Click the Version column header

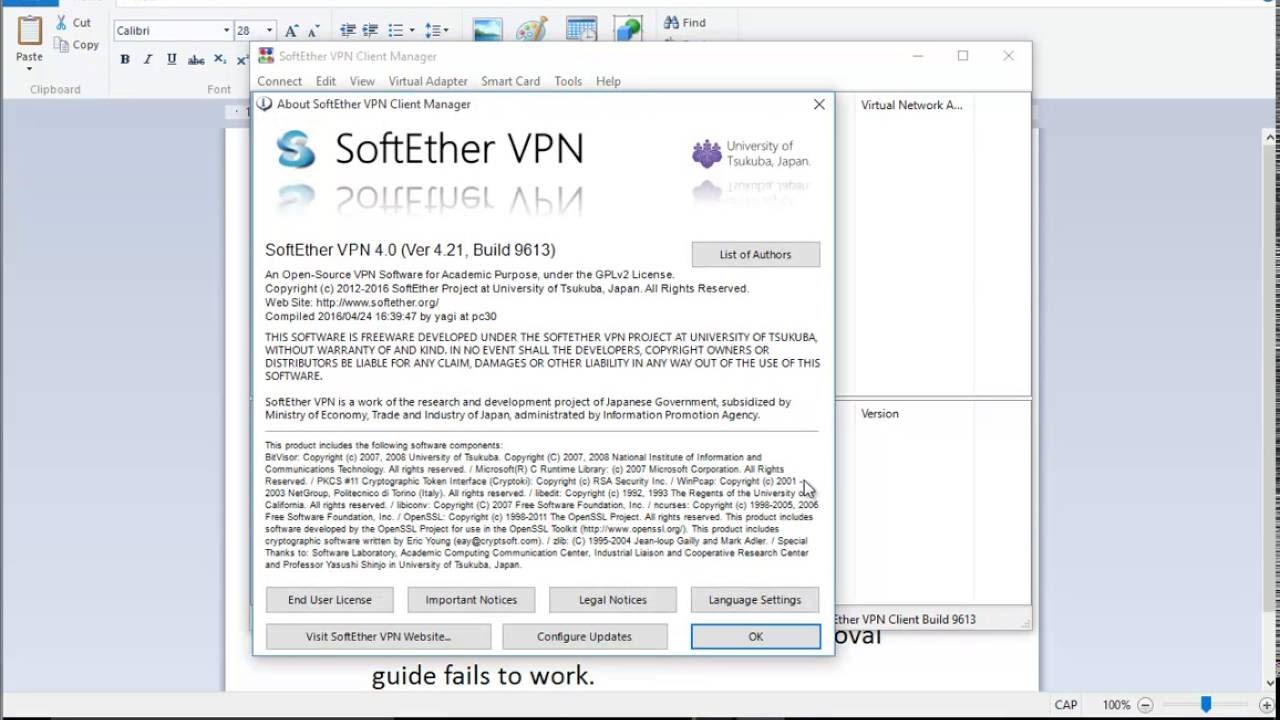(880, 413)
